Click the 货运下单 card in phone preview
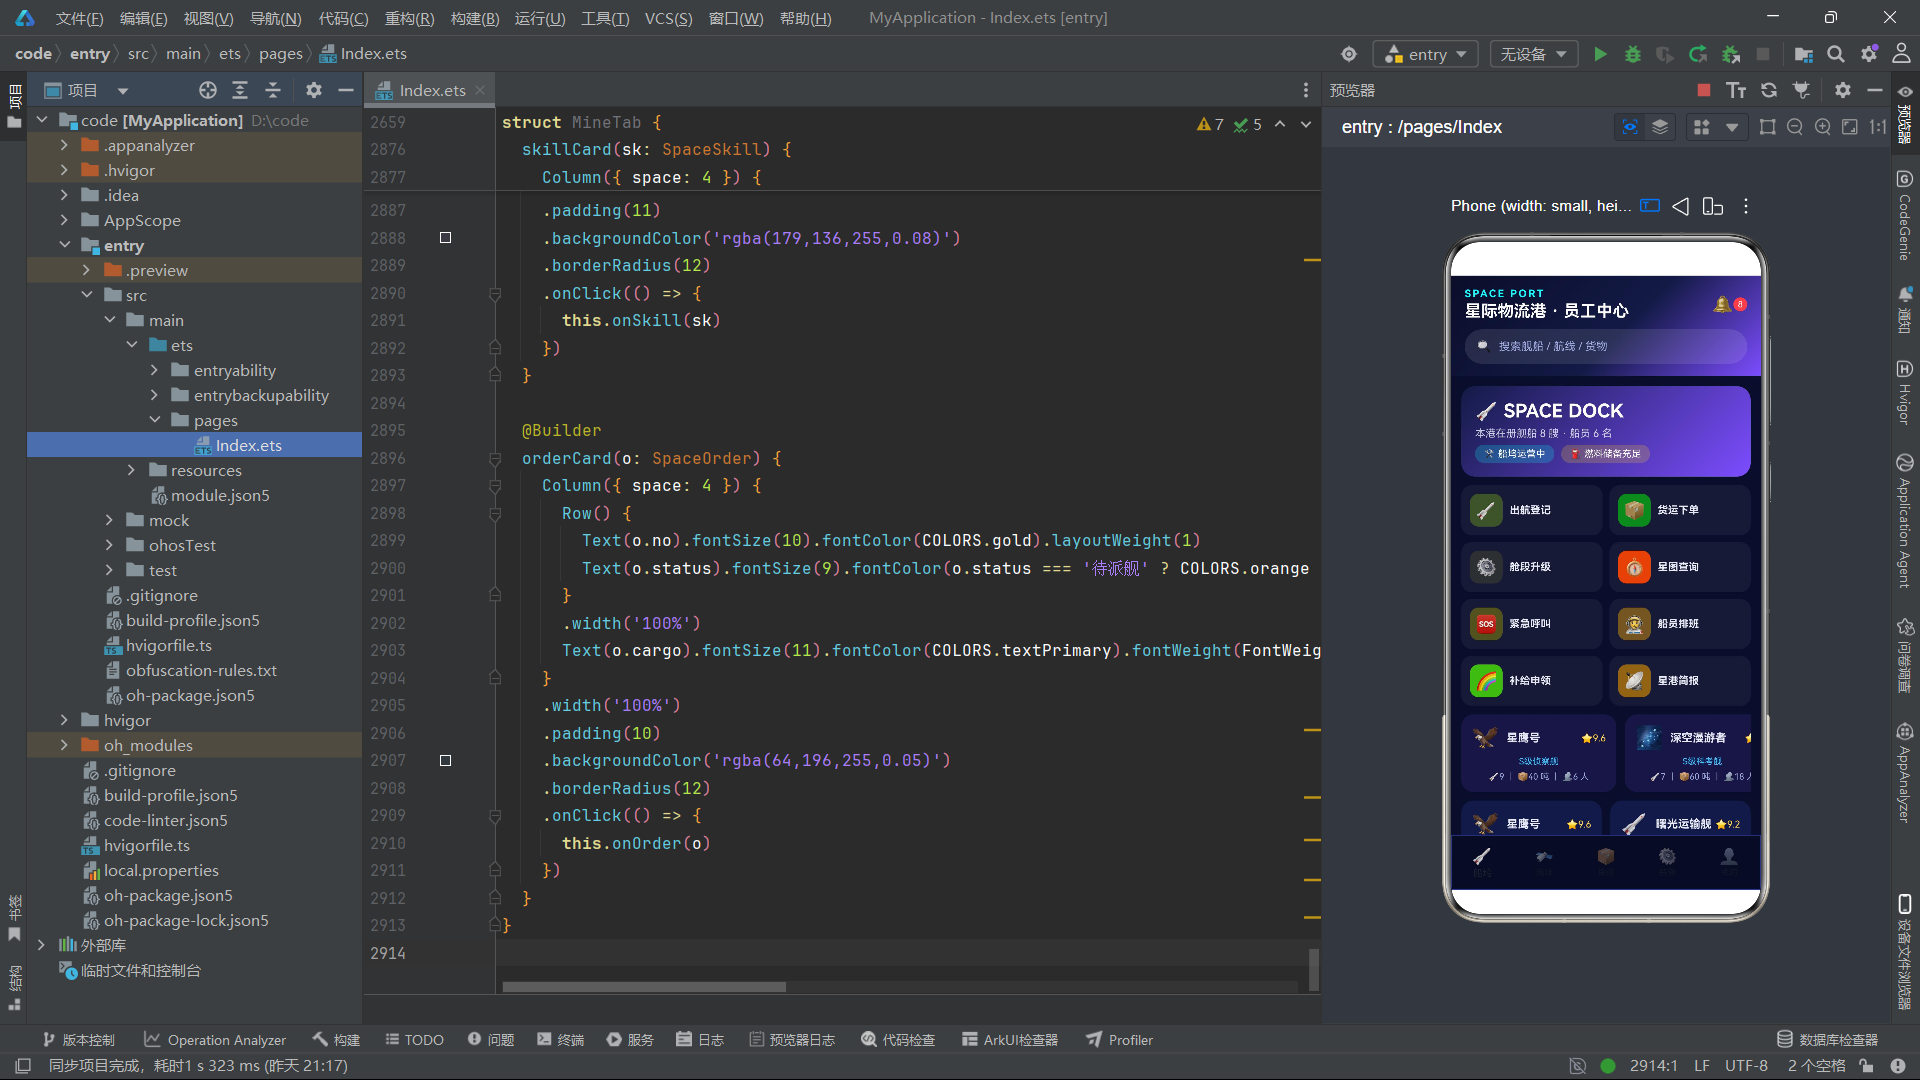 pyautogui.click(x=1680, y=510)
